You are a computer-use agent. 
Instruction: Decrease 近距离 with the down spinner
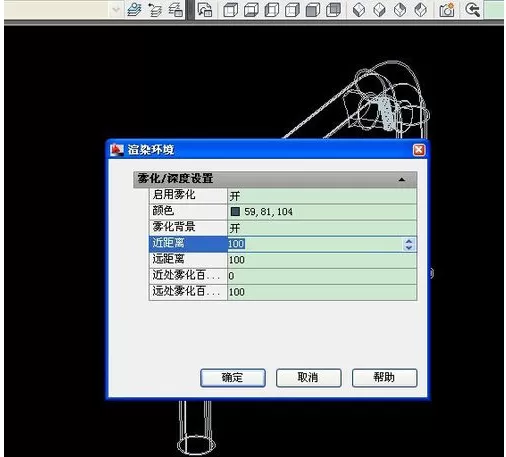[x=409, y=247]
